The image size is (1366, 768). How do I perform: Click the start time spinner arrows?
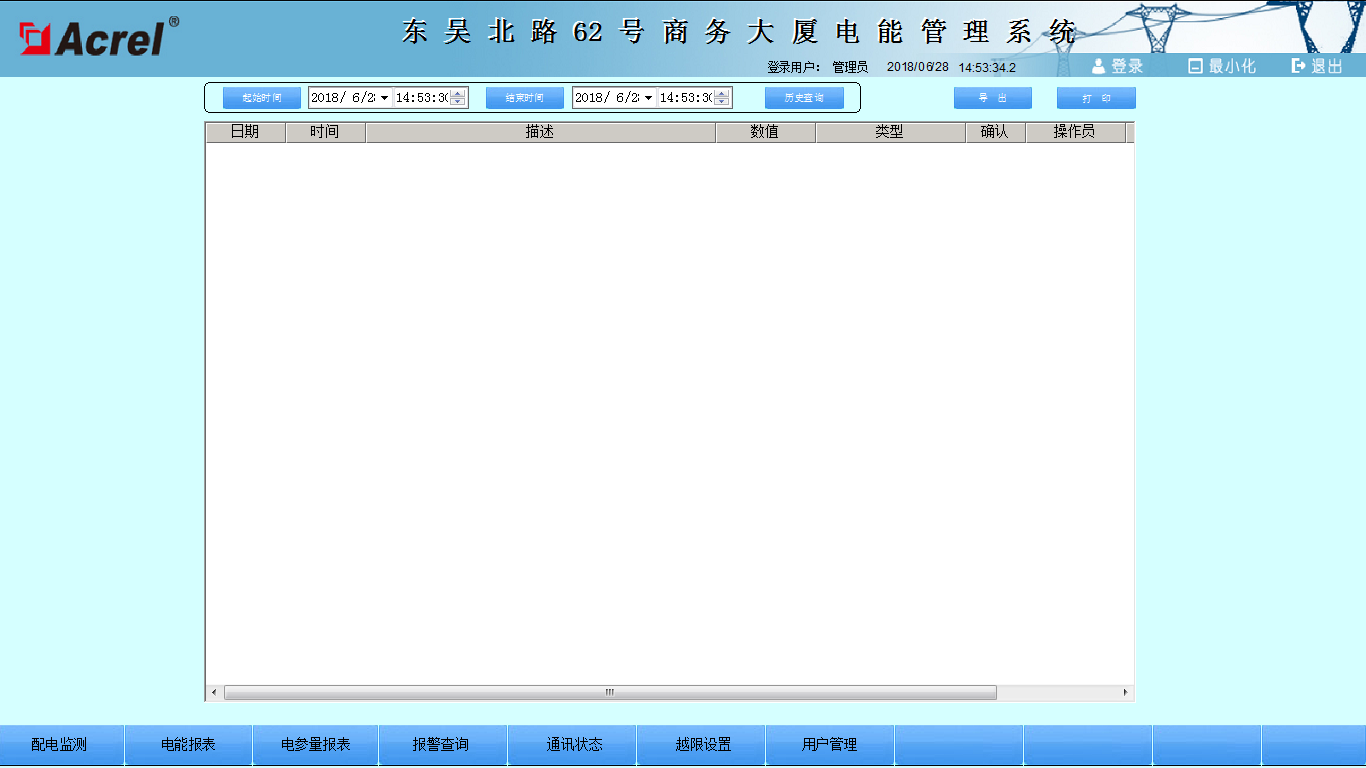coord(458,98)
